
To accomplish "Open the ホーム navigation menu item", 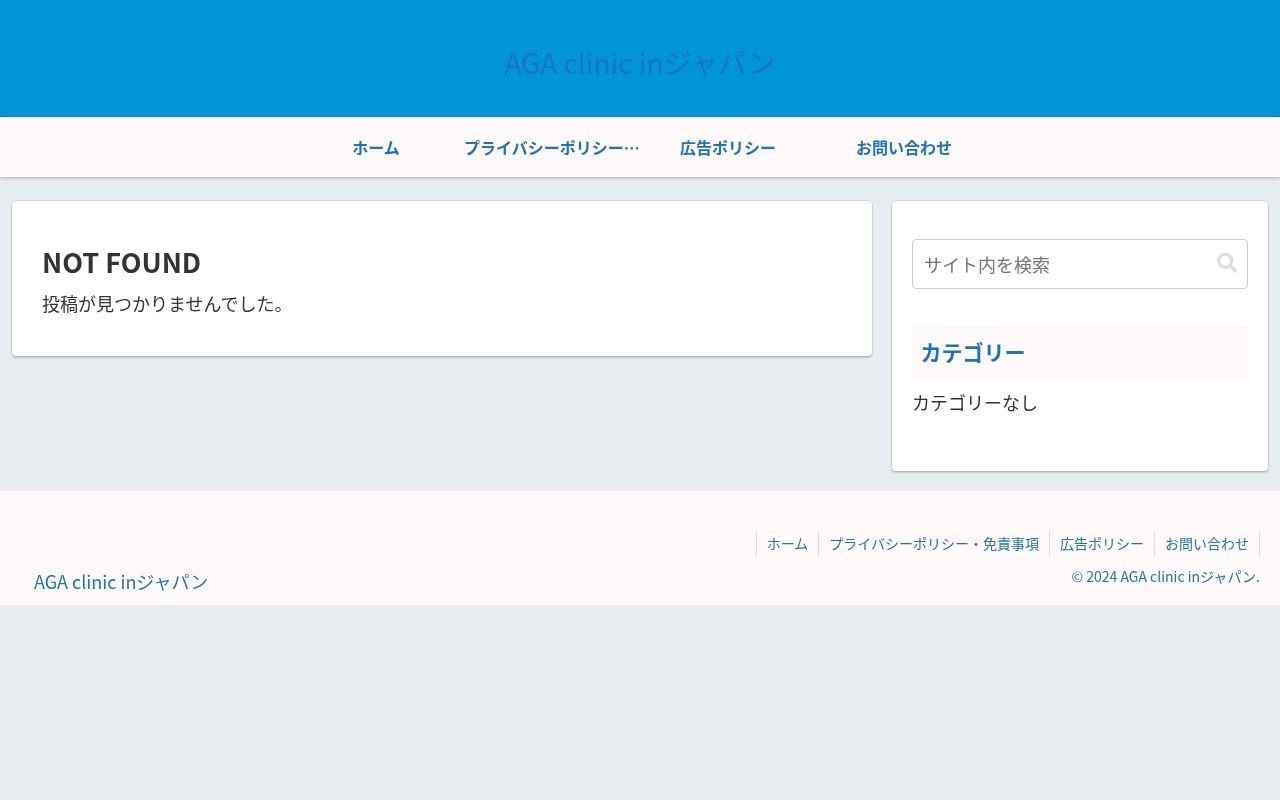I will (x=376, y=148).
